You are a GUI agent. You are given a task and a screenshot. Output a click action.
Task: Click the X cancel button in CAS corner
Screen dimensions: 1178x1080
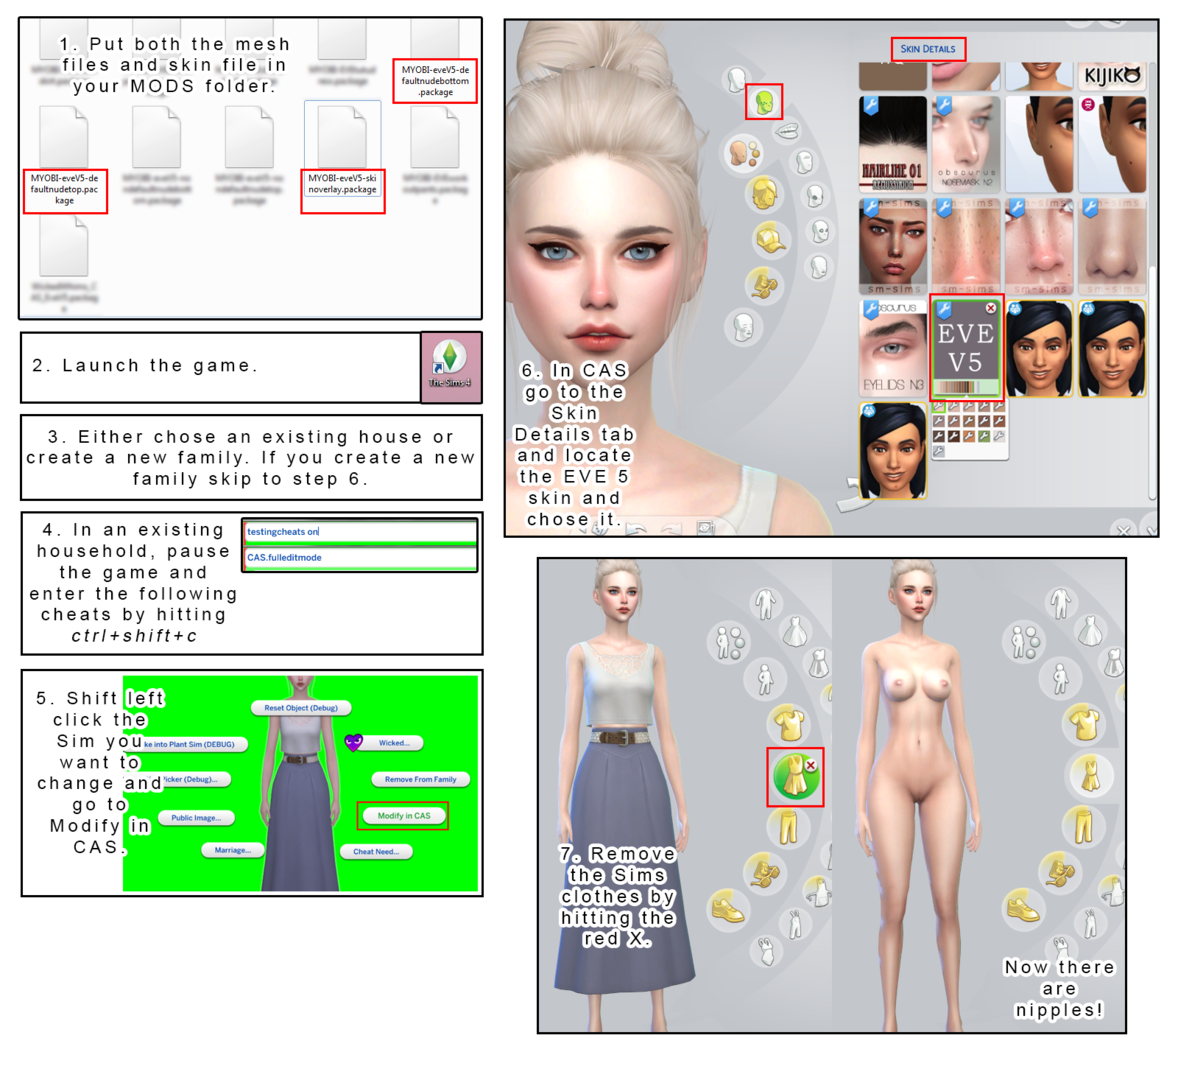[x=1124, y=530]
